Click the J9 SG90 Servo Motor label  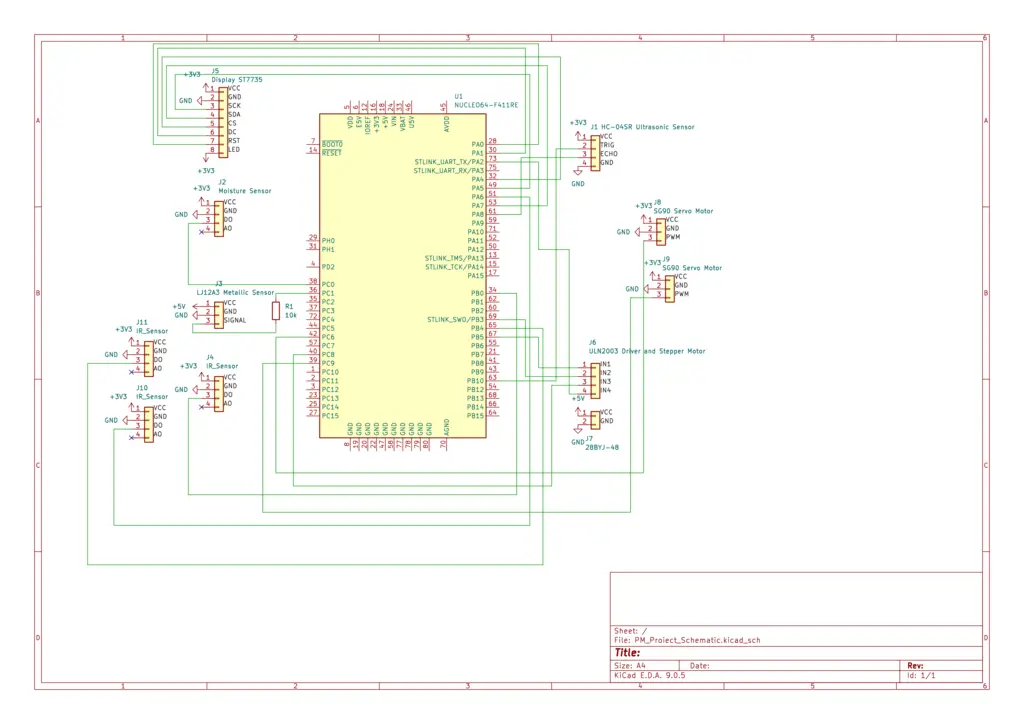point(692,268)
